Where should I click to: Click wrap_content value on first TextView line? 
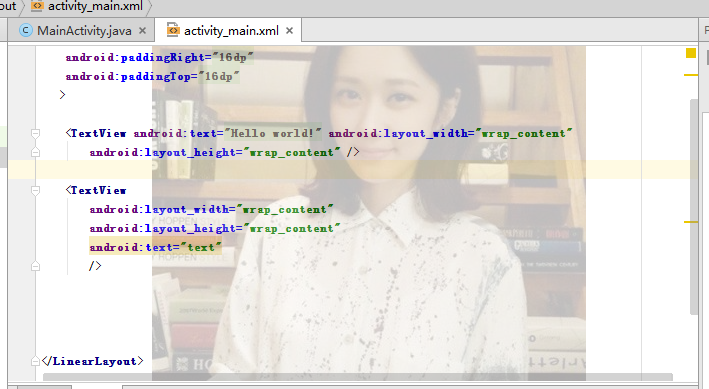tap(524, 133)
